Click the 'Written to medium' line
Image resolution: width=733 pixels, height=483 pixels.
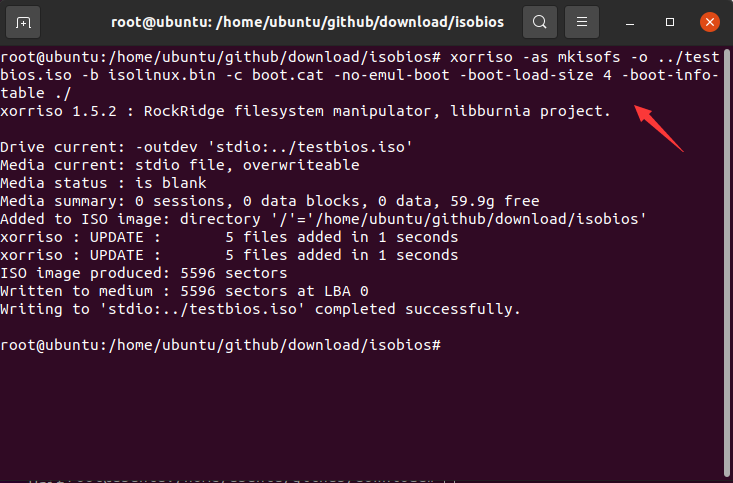click(185, 291)
